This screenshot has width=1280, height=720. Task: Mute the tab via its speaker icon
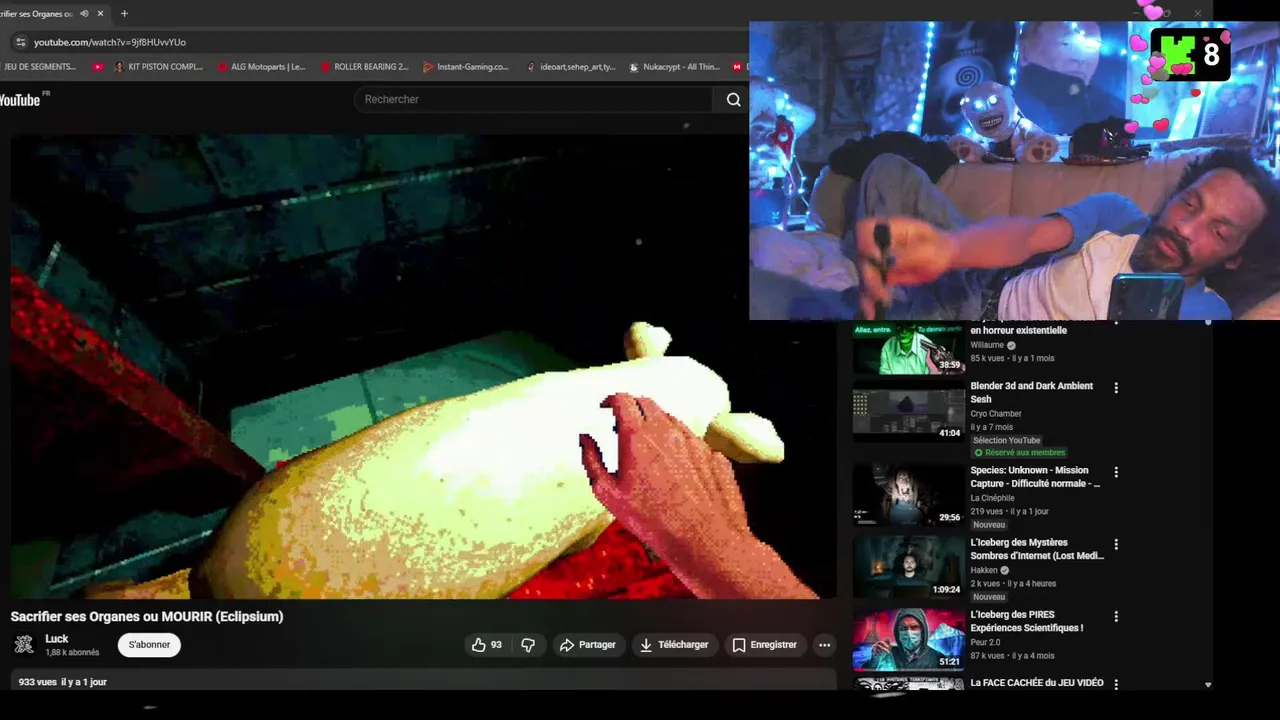coord(84,14)
